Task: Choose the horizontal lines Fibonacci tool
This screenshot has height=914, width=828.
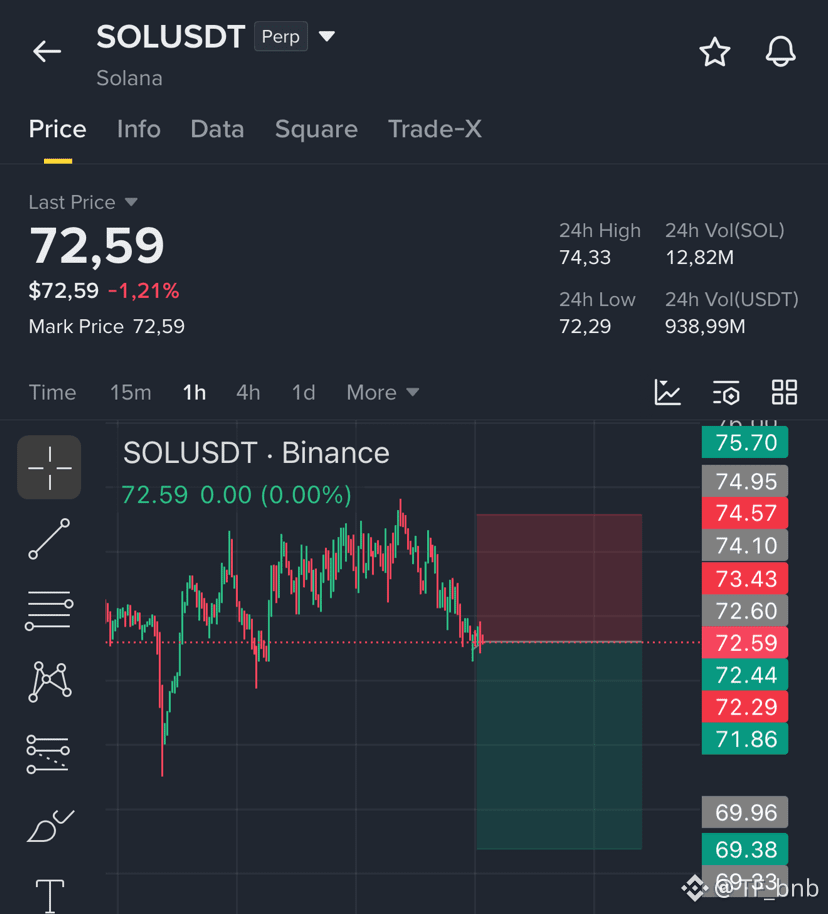Action: coord(50,610)
